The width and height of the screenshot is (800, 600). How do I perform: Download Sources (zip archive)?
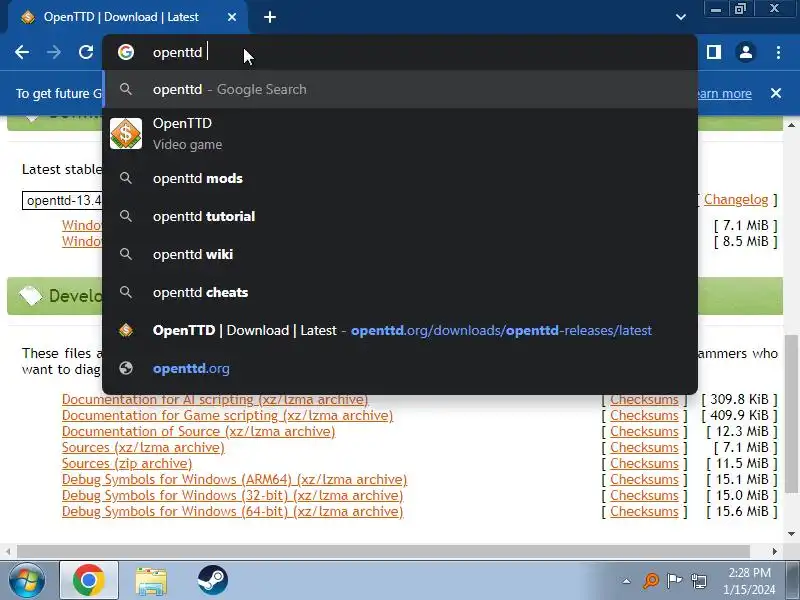click(127, 464)
